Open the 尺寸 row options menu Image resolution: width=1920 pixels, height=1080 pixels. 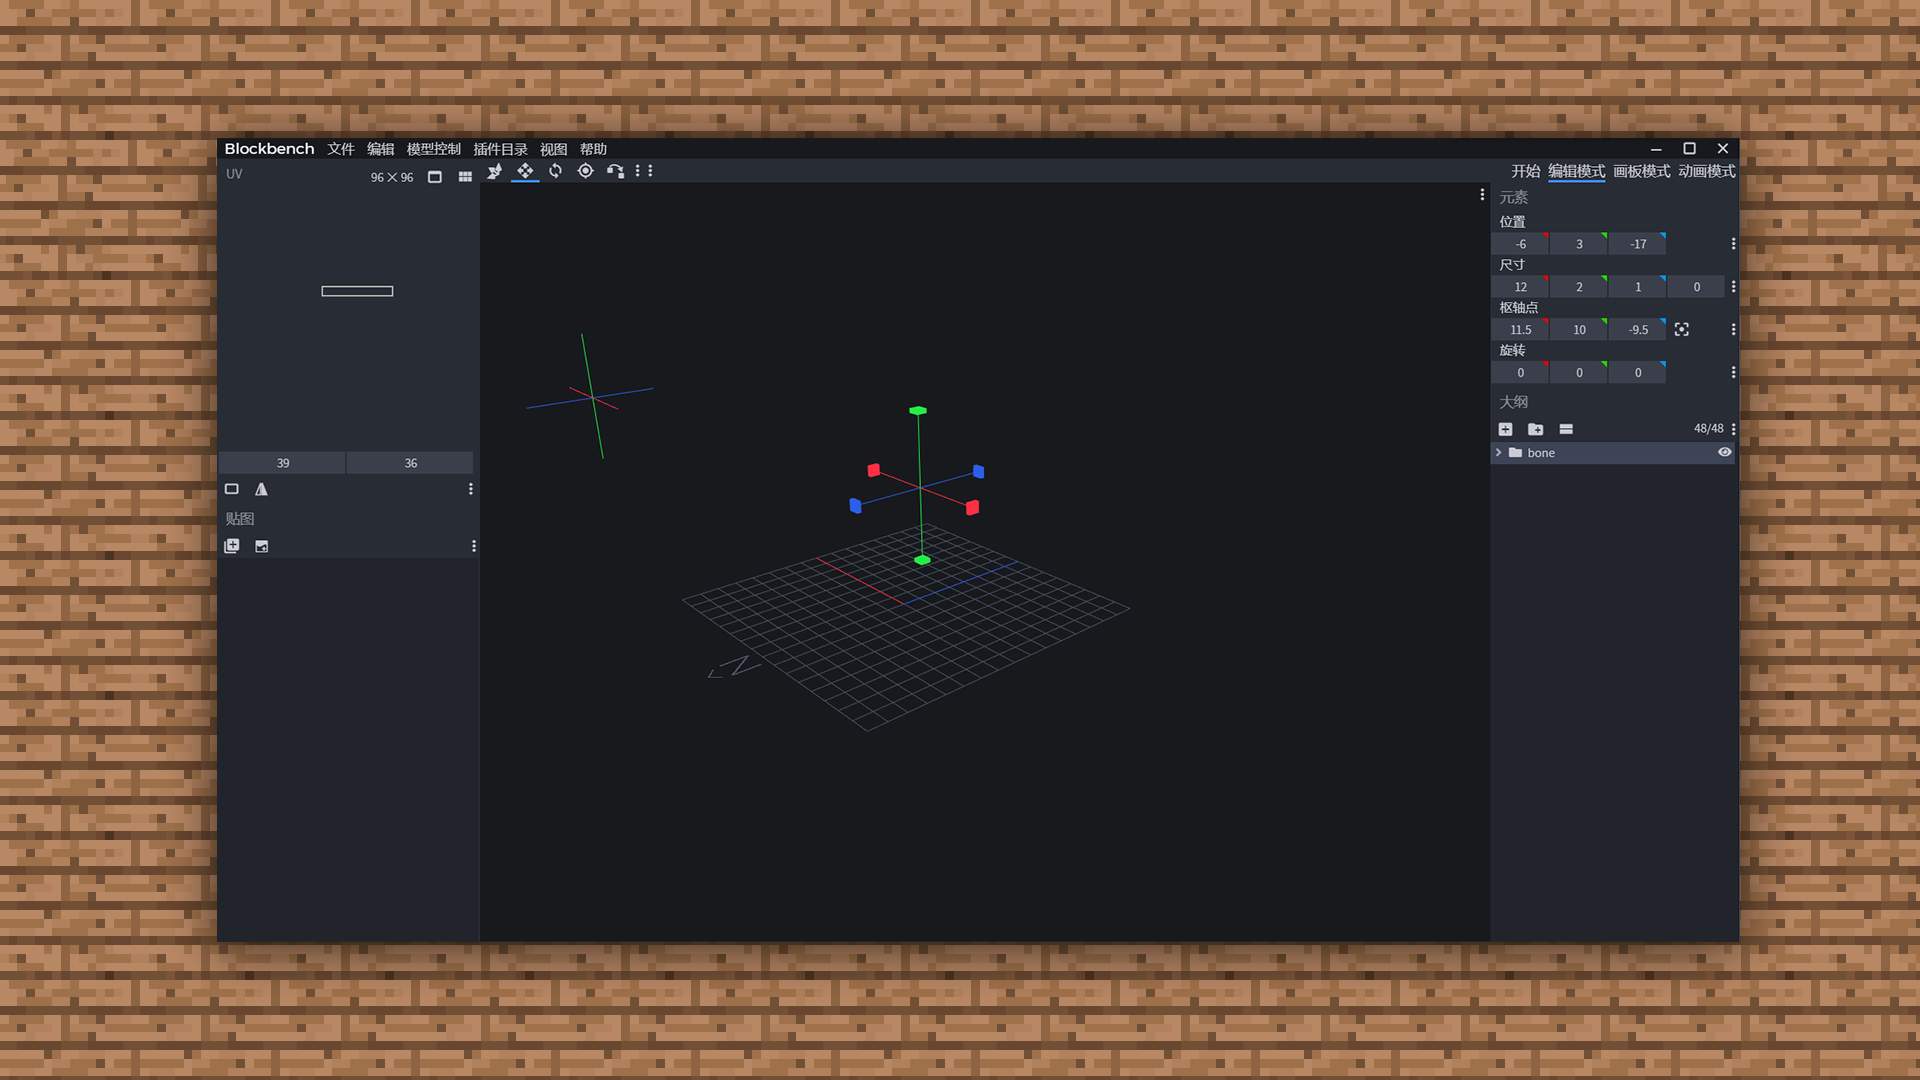pos(1733,287)
